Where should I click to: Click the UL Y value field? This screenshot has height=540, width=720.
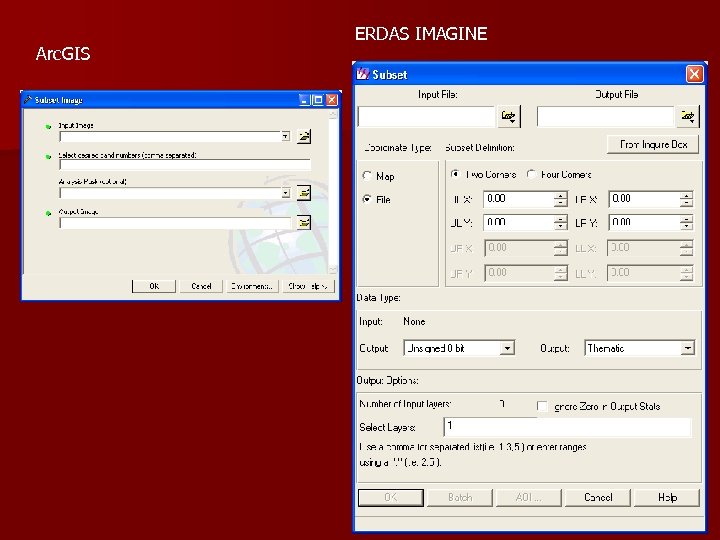click(x=518, y=223)
